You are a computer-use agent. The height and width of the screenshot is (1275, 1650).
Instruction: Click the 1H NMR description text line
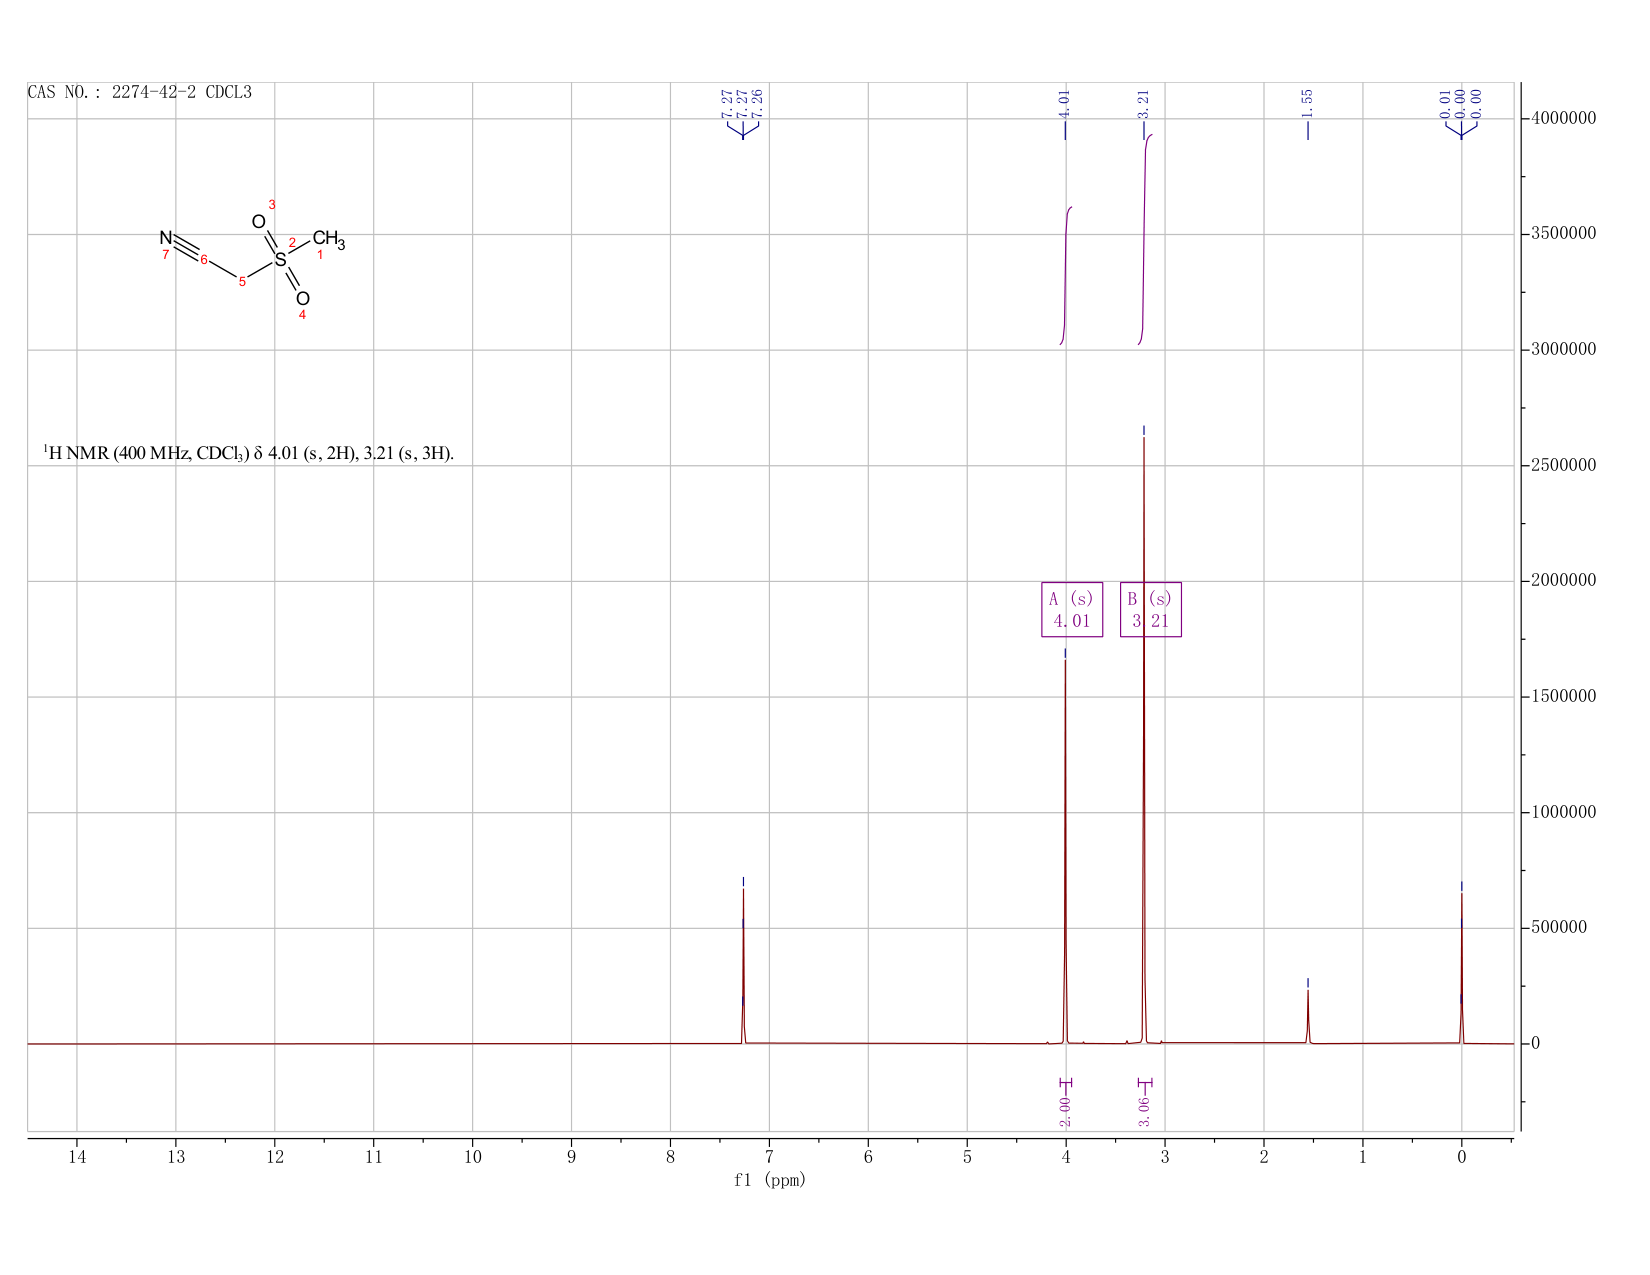[x=248, y=453]
